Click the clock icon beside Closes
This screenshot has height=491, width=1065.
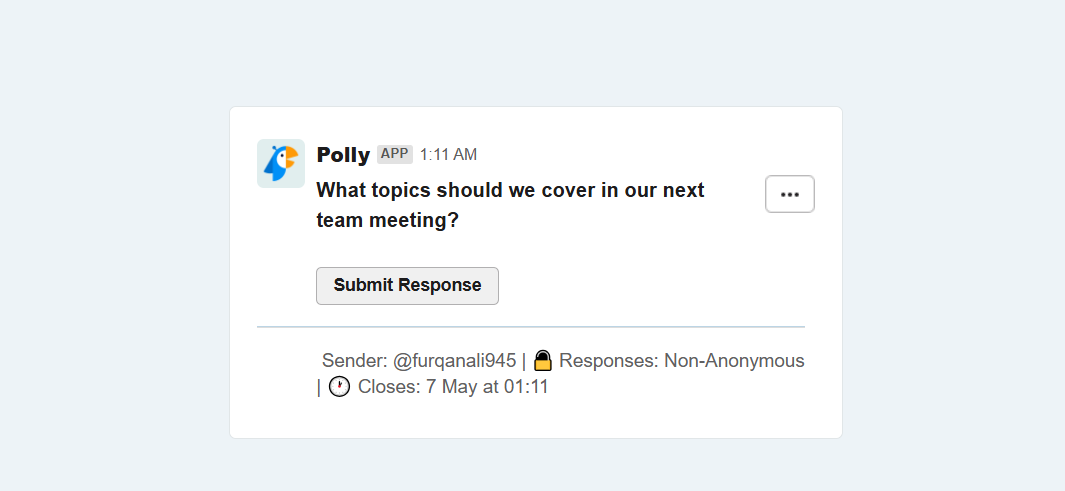coord(340,387)
